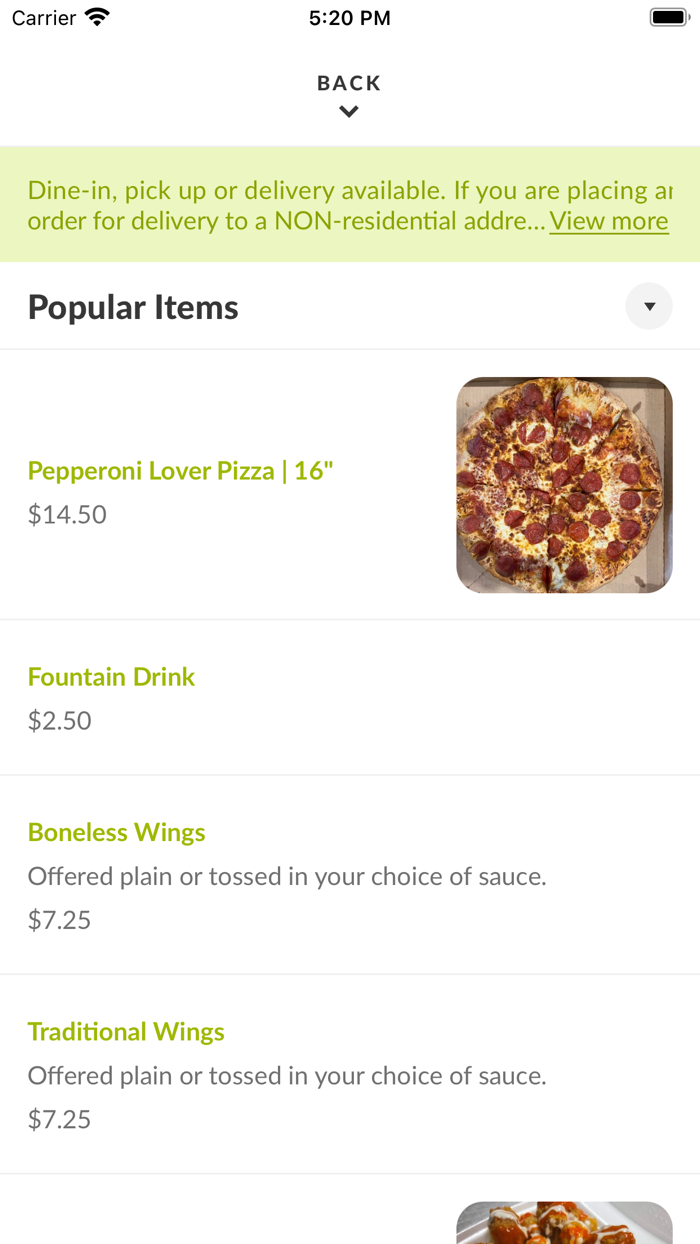The image size is (700, 1244).
Task: Tap the chevron below the BACK label
Action: 348,111
